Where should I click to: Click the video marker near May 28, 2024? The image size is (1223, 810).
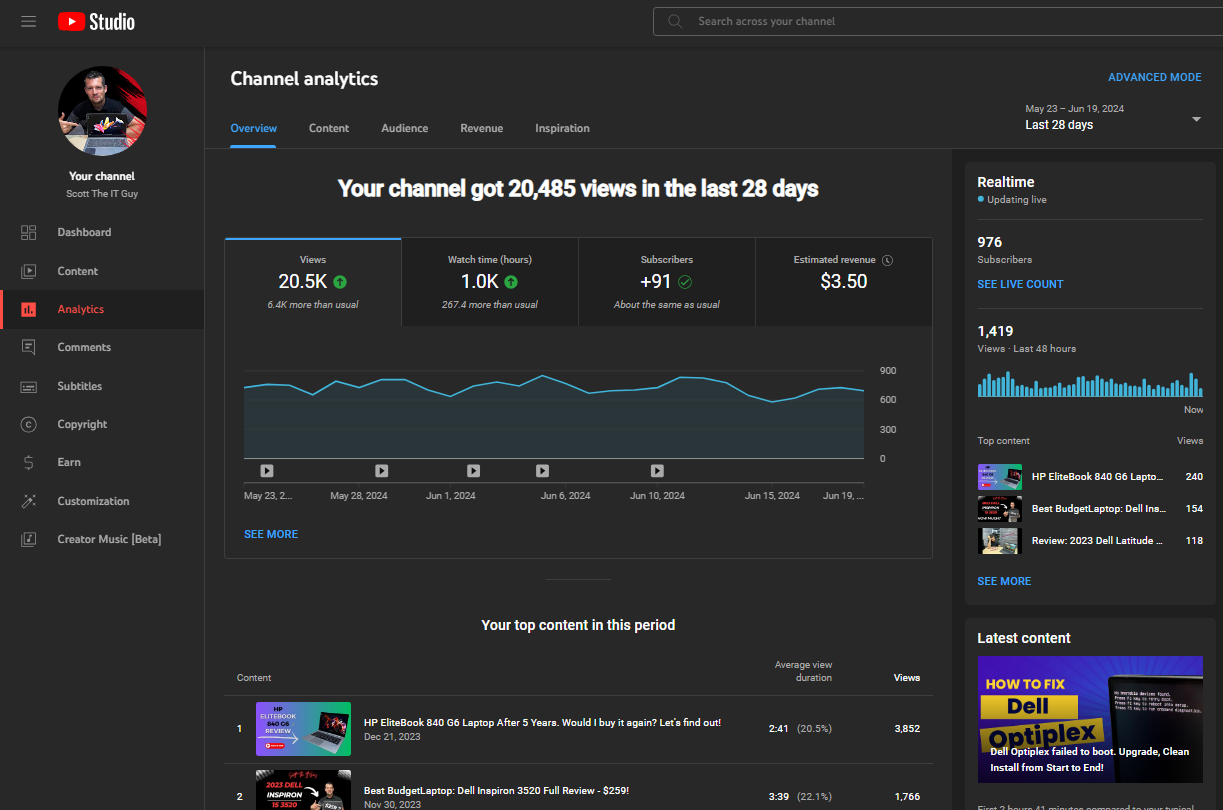click(x=381, y=471)
